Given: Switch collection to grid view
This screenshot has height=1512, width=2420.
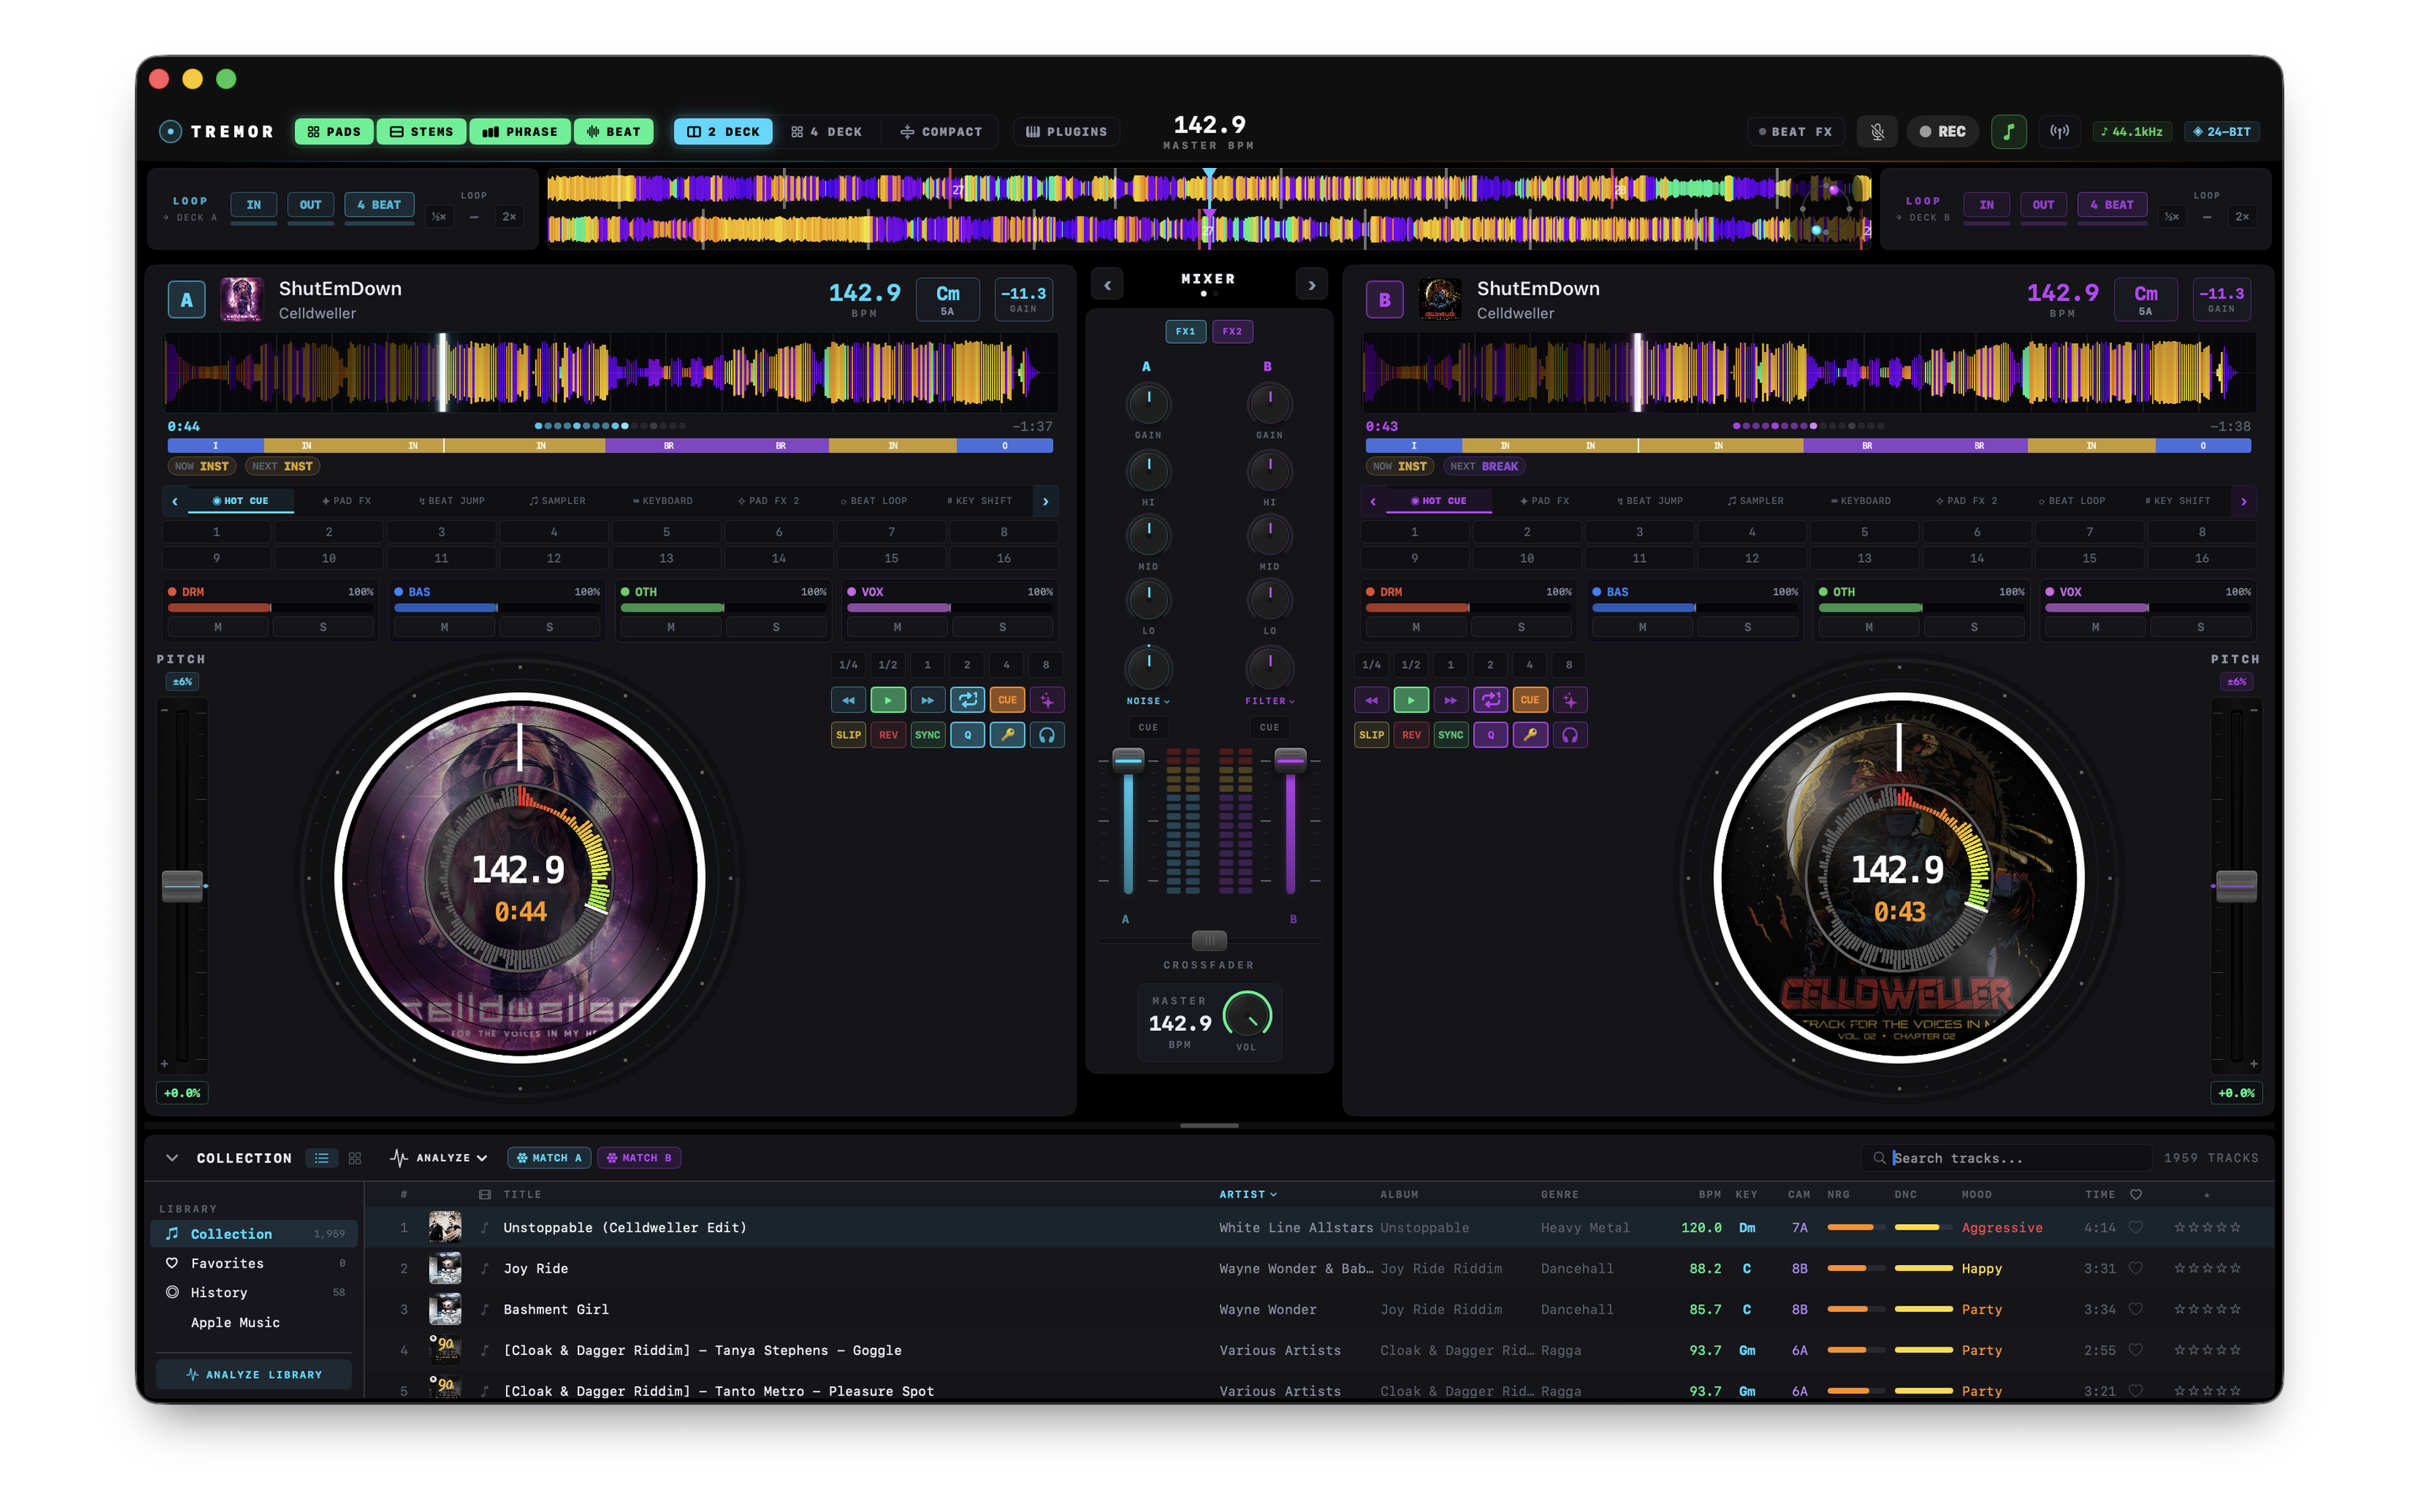Looking at the screenshot, I should [355, 1158].
